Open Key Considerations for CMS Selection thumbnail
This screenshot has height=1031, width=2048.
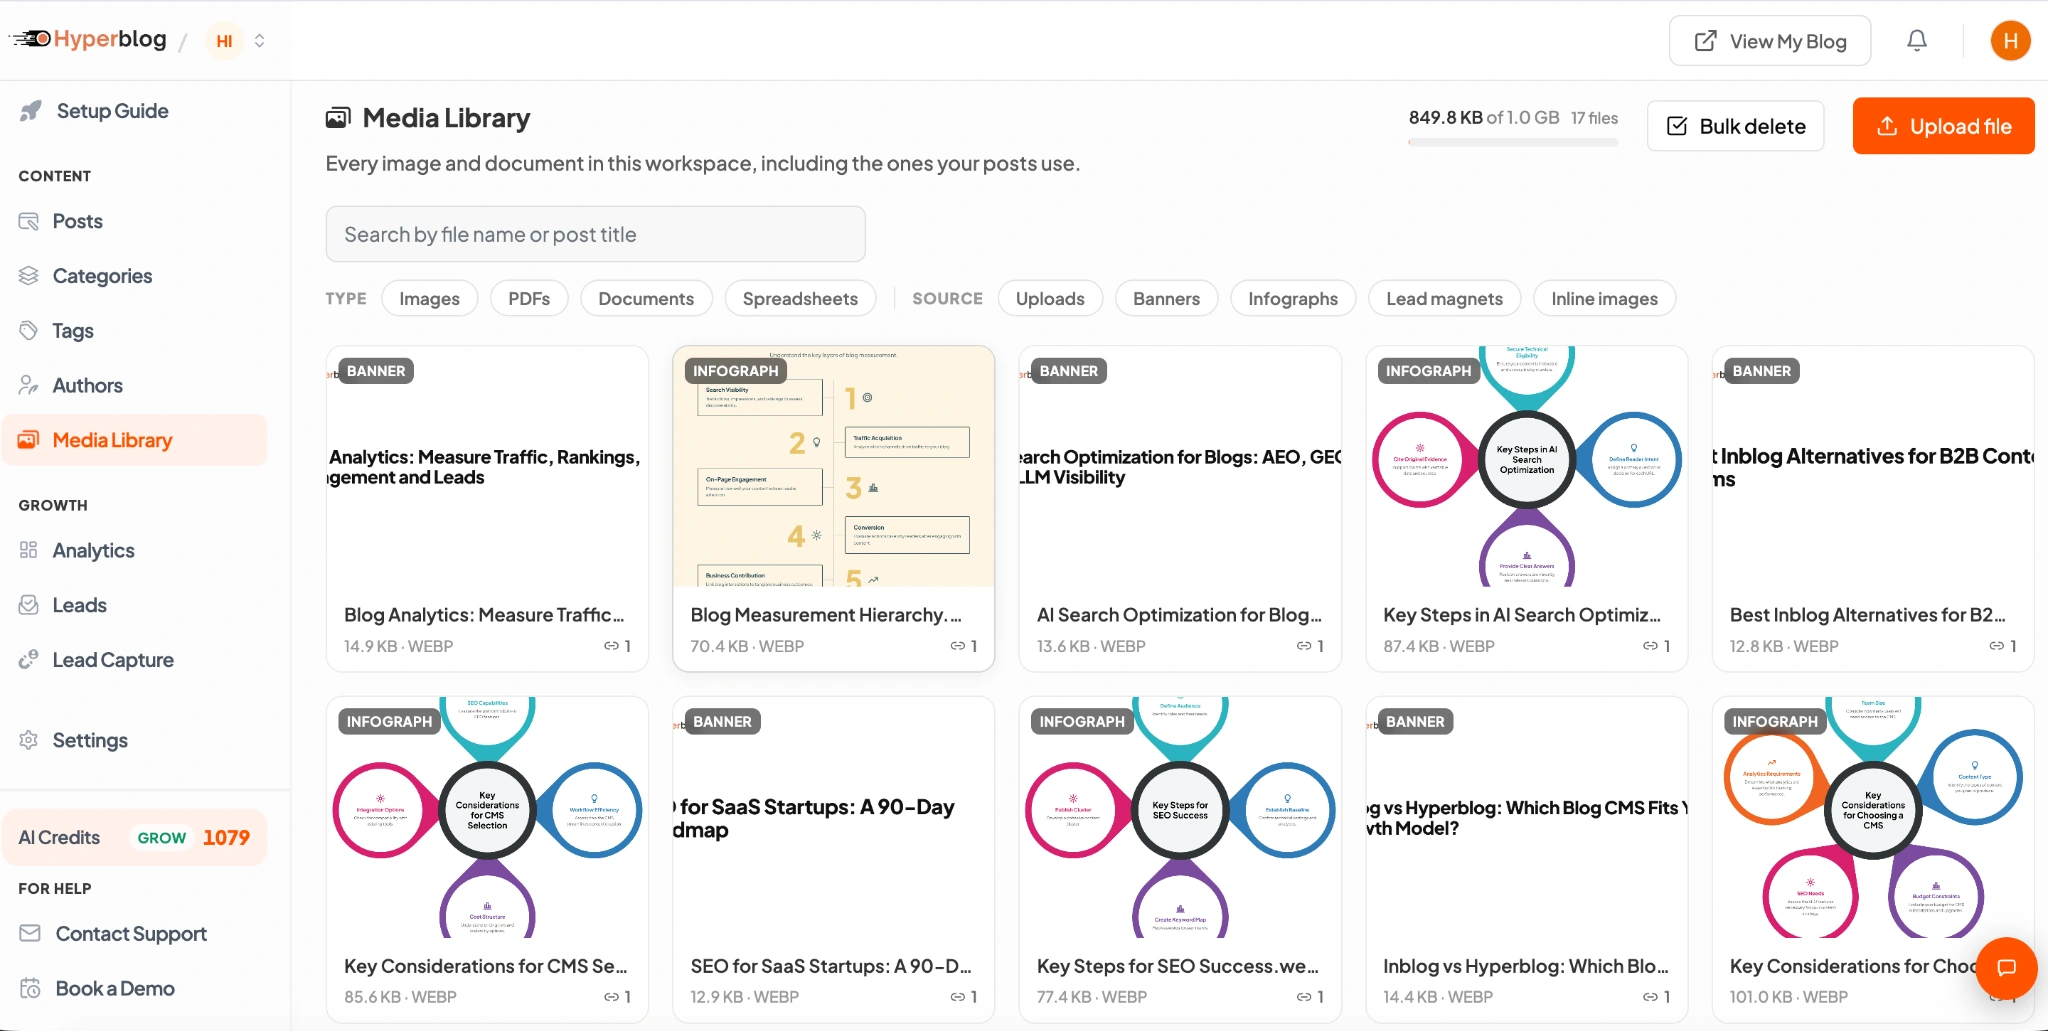487,817
